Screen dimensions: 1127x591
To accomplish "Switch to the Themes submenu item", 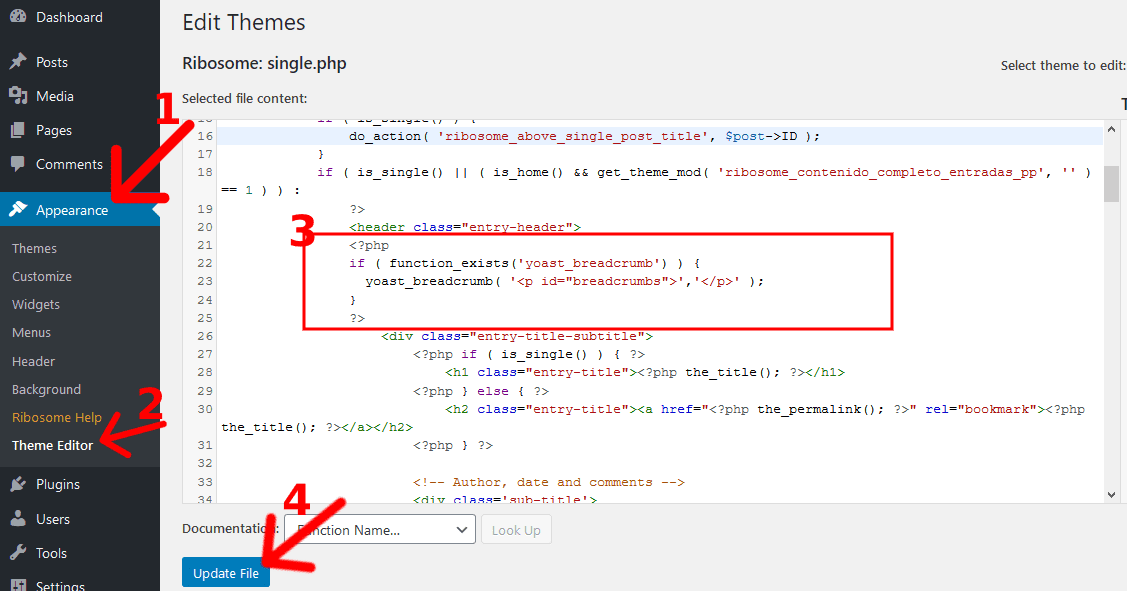I will [x=34, y=247].
